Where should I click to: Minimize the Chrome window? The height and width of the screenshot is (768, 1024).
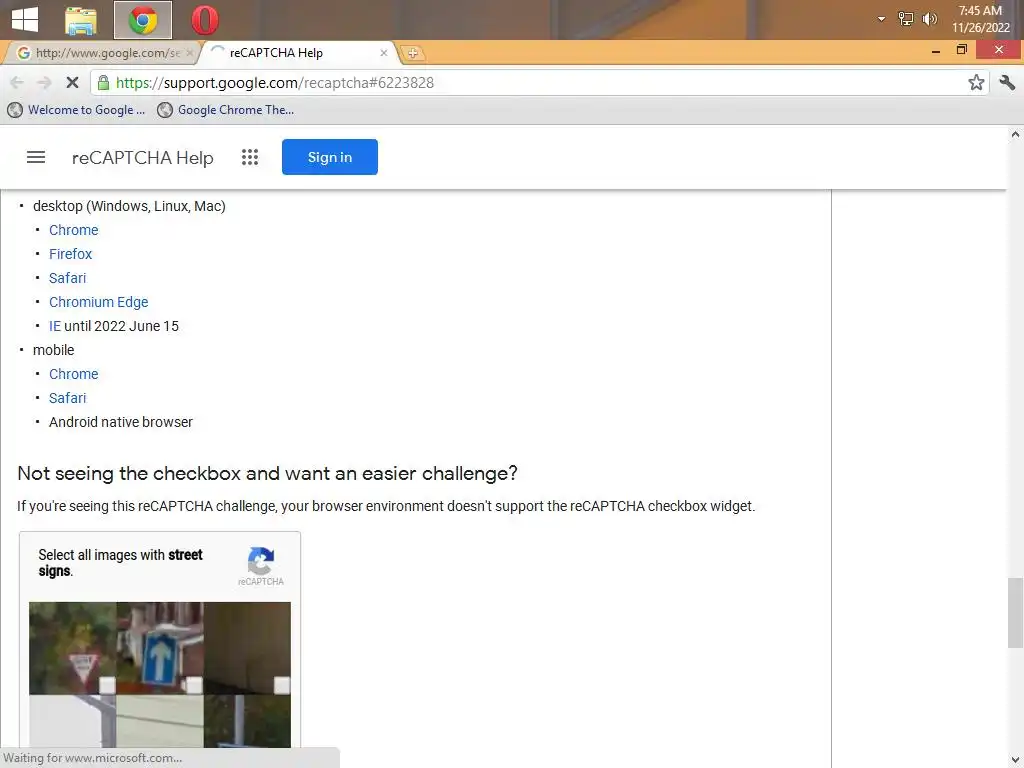coord(935,50)
